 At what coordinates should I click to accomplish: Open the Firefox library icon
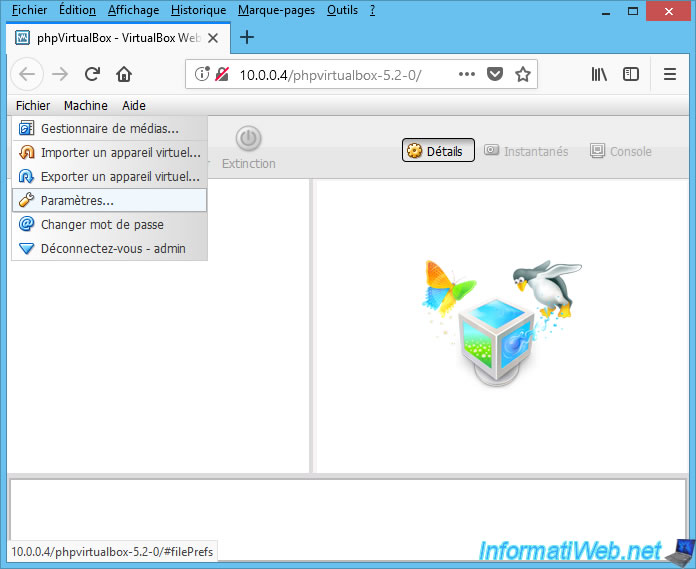click(x=599, y=74)
